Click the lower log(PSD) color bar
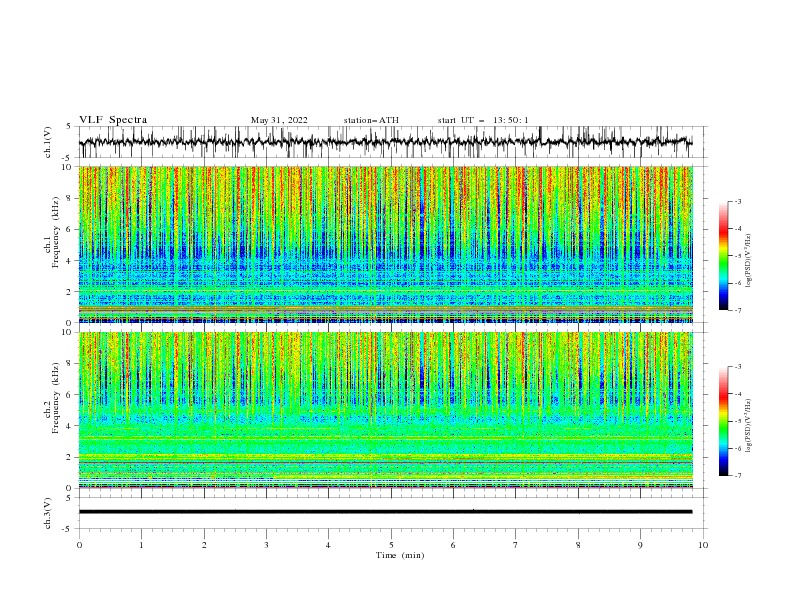Viewport: 792px width, 612px height. 723,421
